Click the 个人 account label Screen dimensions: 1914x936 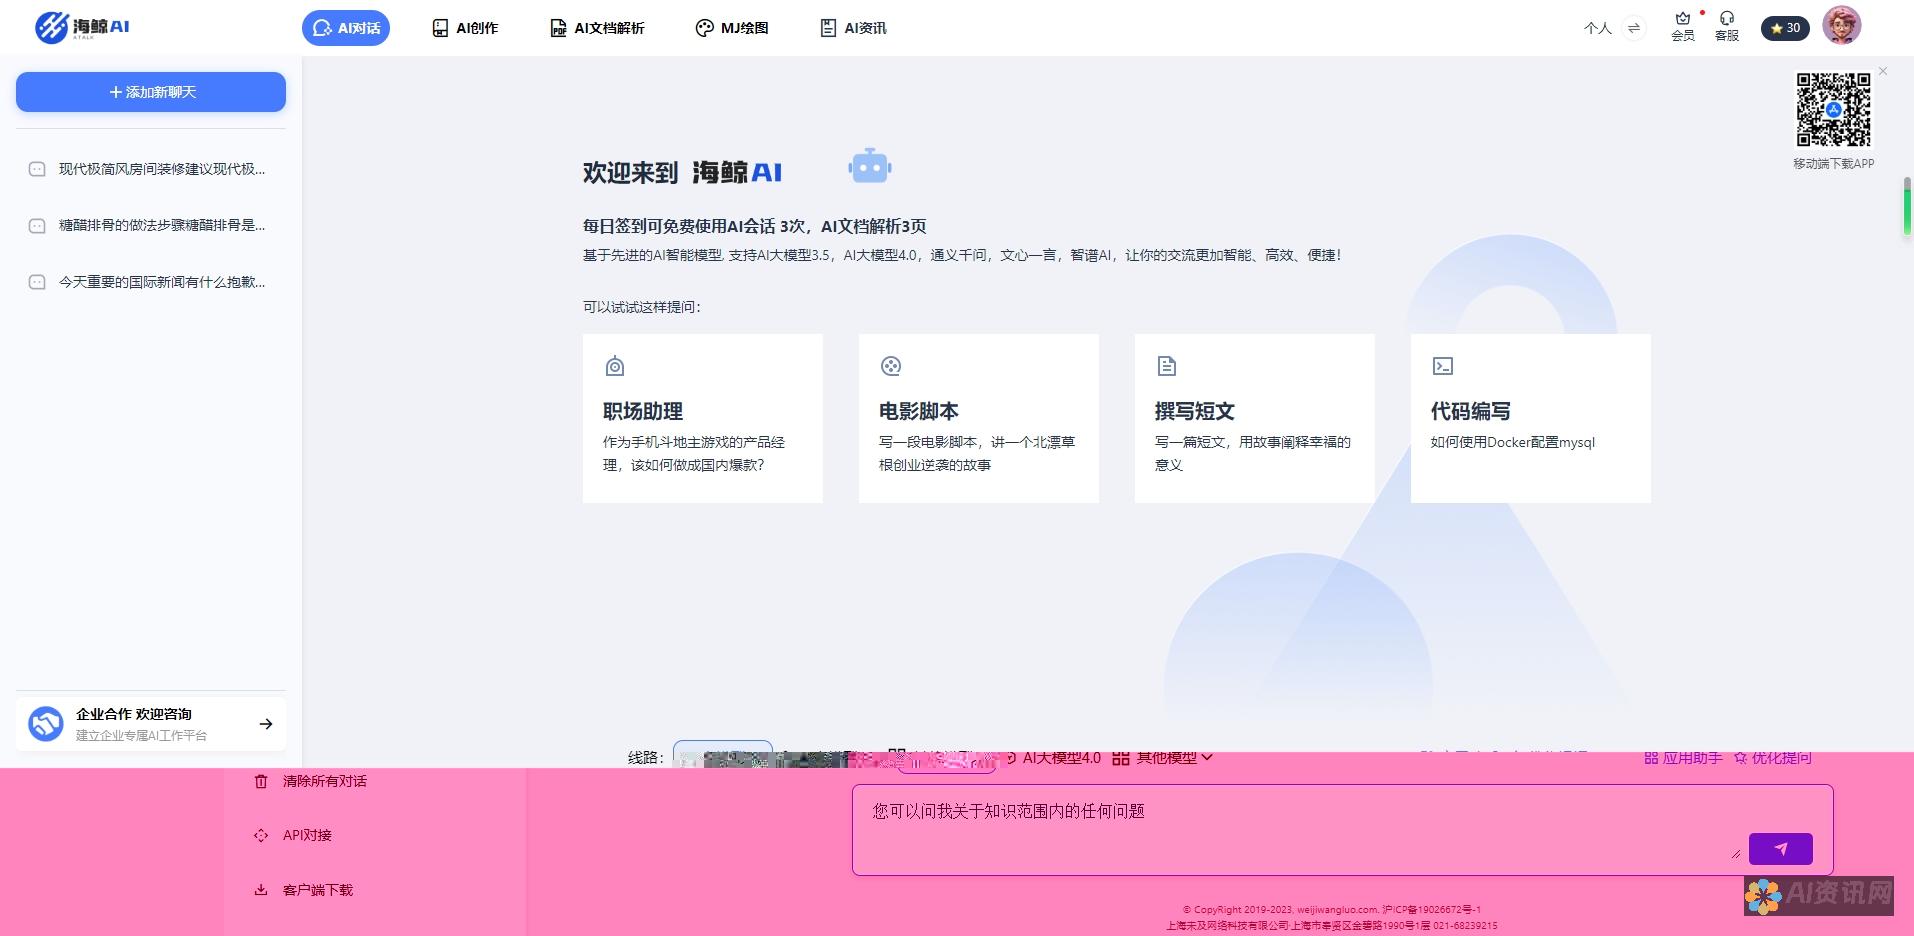1597,28
